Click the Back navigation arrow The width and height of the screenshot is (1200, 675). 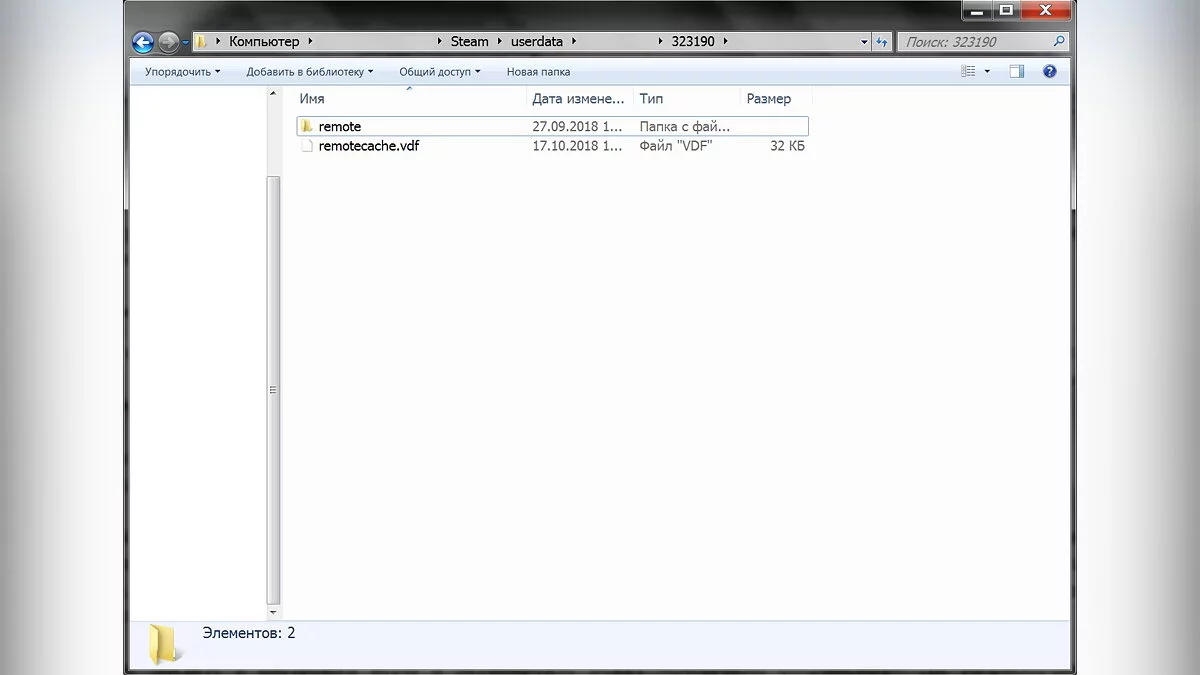tap(143, 42)
